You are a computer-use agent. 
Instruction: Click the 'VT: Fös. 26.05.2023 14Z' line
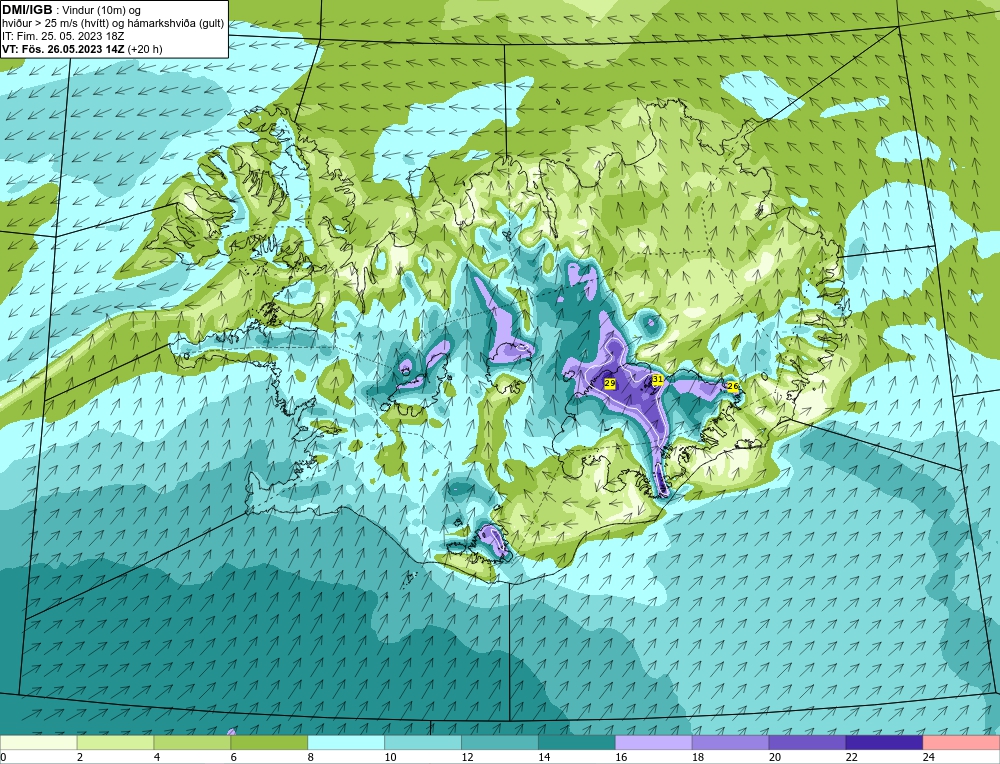(82, 49)
